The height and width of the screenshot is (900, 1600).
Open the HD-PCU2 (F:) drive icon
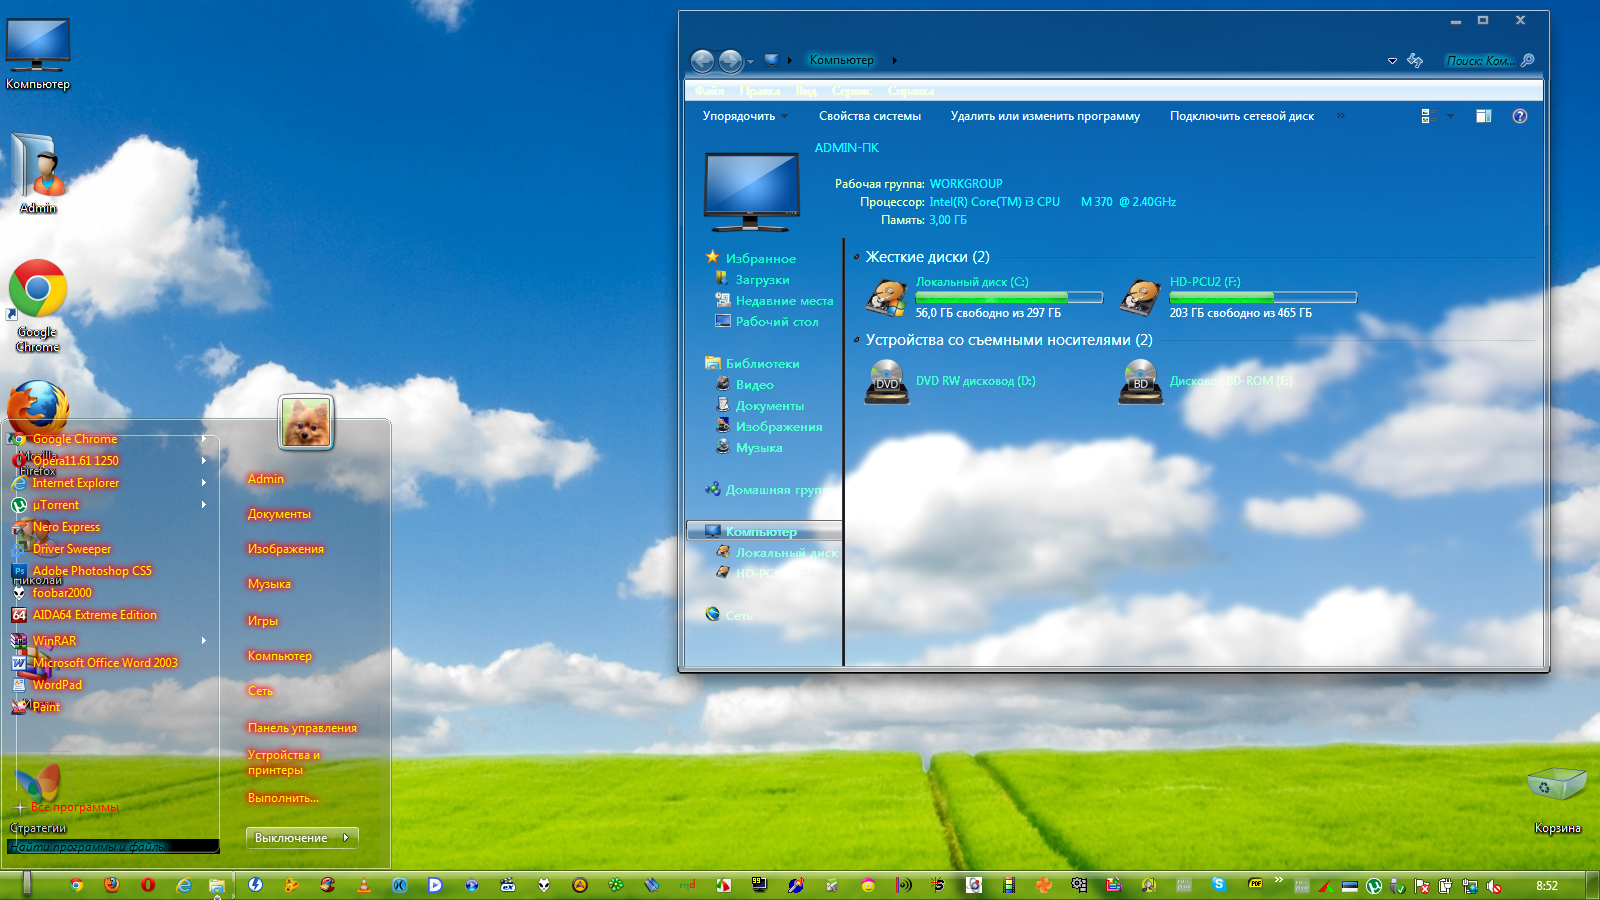(1140, 297)
